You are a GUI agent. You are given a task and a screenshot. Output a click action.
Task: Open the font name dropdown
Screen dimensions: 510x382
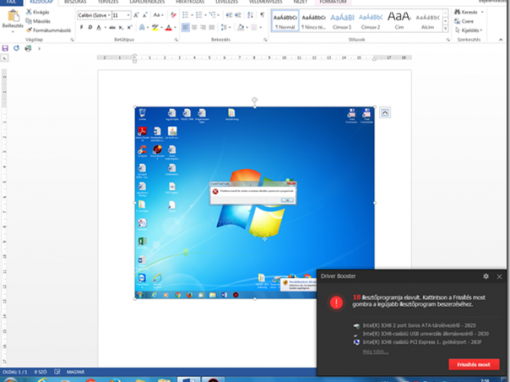click(x=109, y=15)
